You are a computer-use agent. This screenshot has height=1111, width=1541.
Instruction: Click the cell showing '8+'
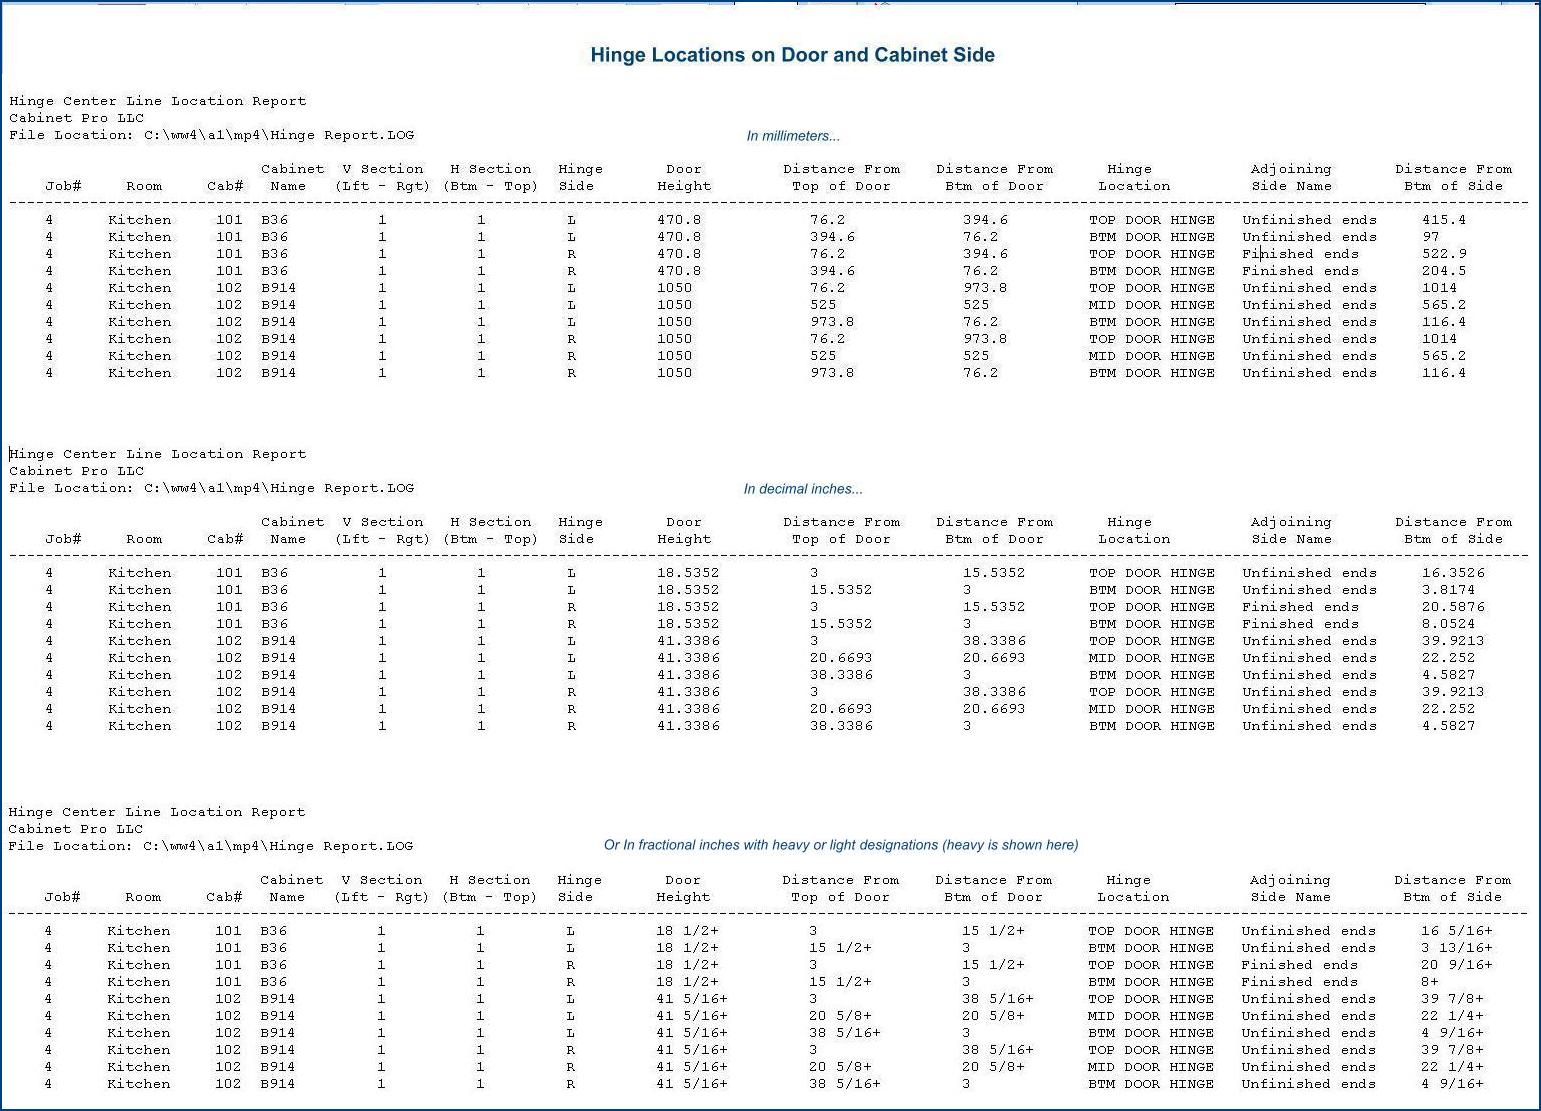coord(1430,982)
